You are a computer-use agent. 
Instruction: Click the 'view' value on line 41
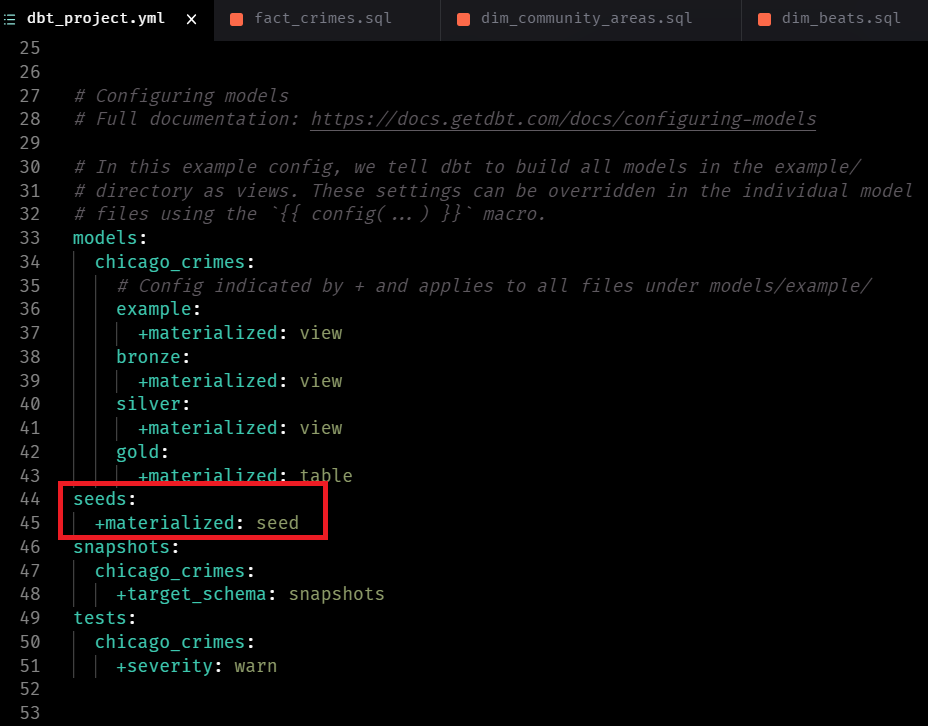321,428
